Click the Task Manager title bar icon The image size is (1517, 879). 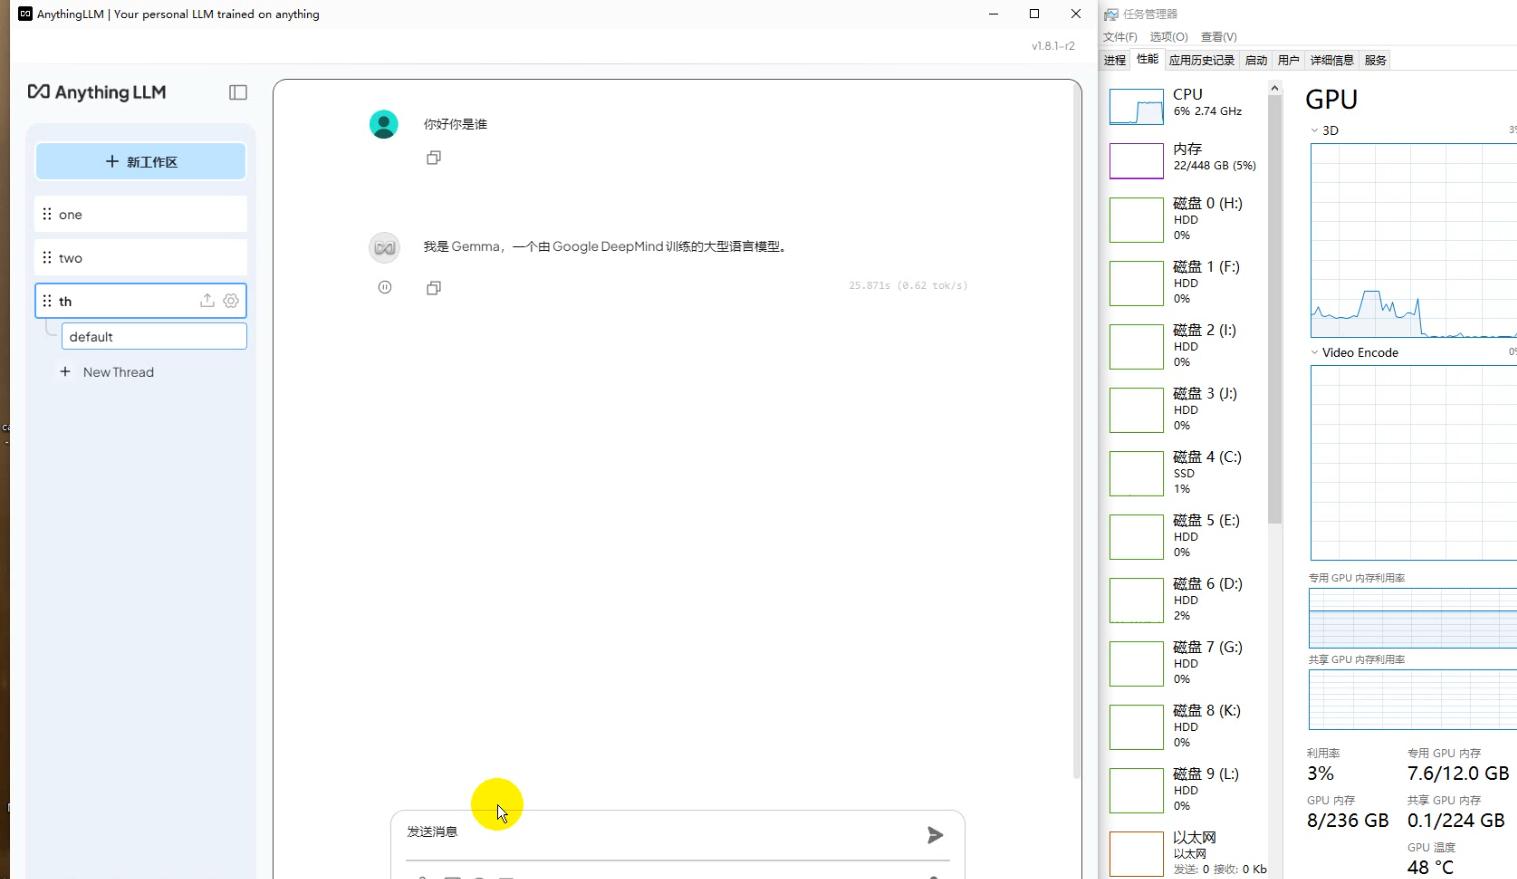[x=1111, y=14]
